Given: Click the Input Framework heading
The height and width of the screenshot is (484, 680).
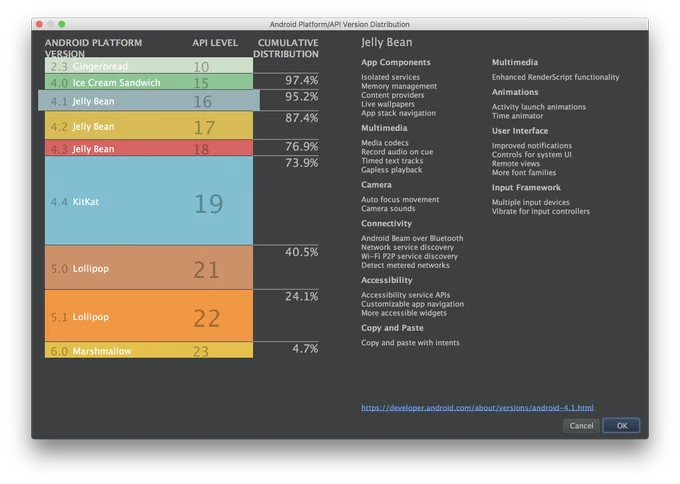Looking at the screenshot, I should (526, 187).
